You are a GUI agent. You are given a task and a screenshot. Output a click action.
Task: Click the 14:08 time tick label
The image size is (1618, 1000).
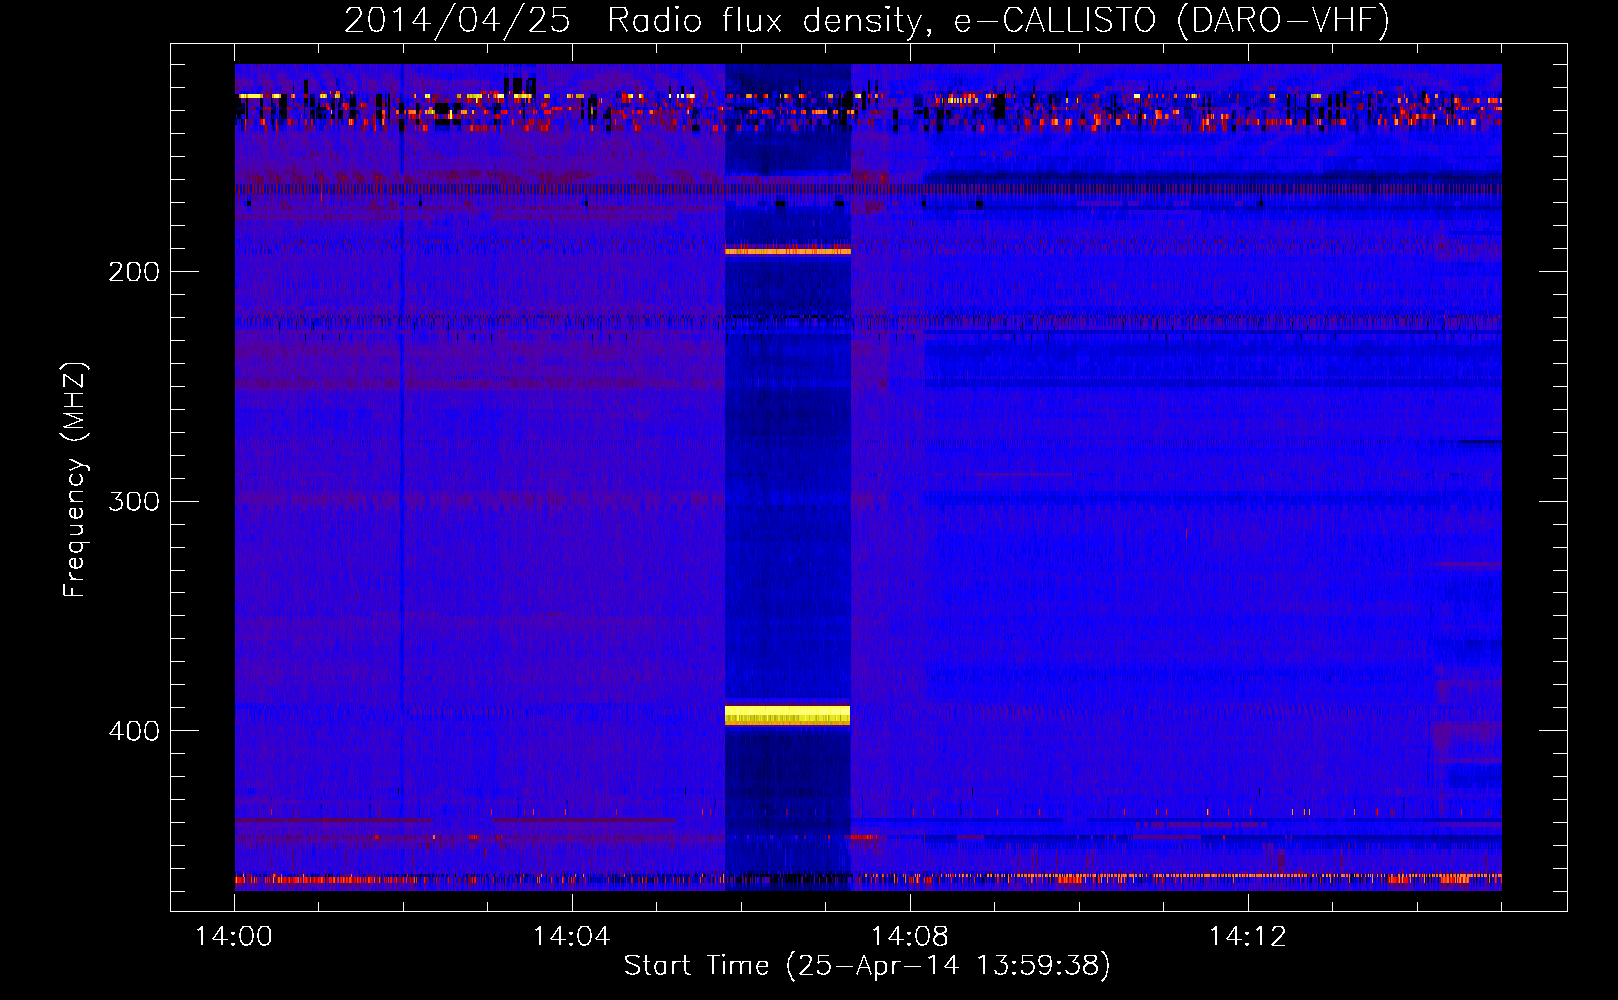(909, 937)
